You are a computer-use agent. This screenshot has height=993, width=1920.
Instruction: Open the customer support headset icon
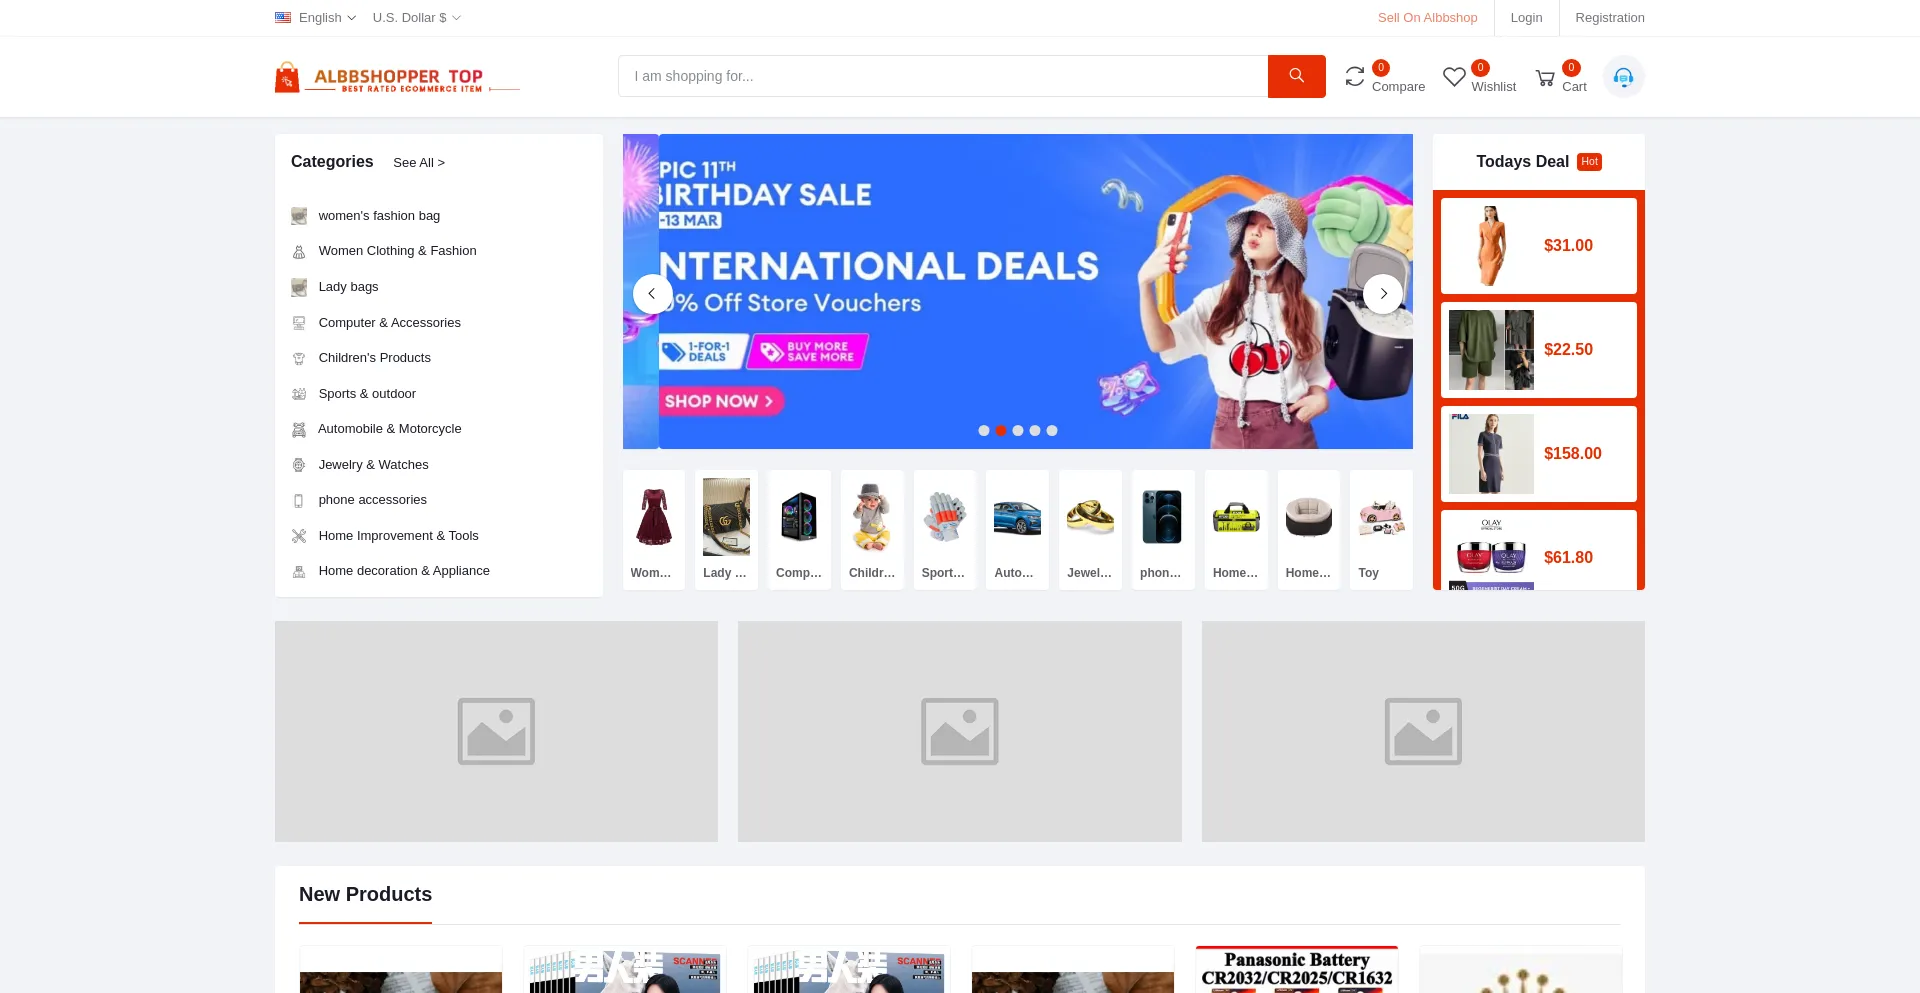[1623, 77]
